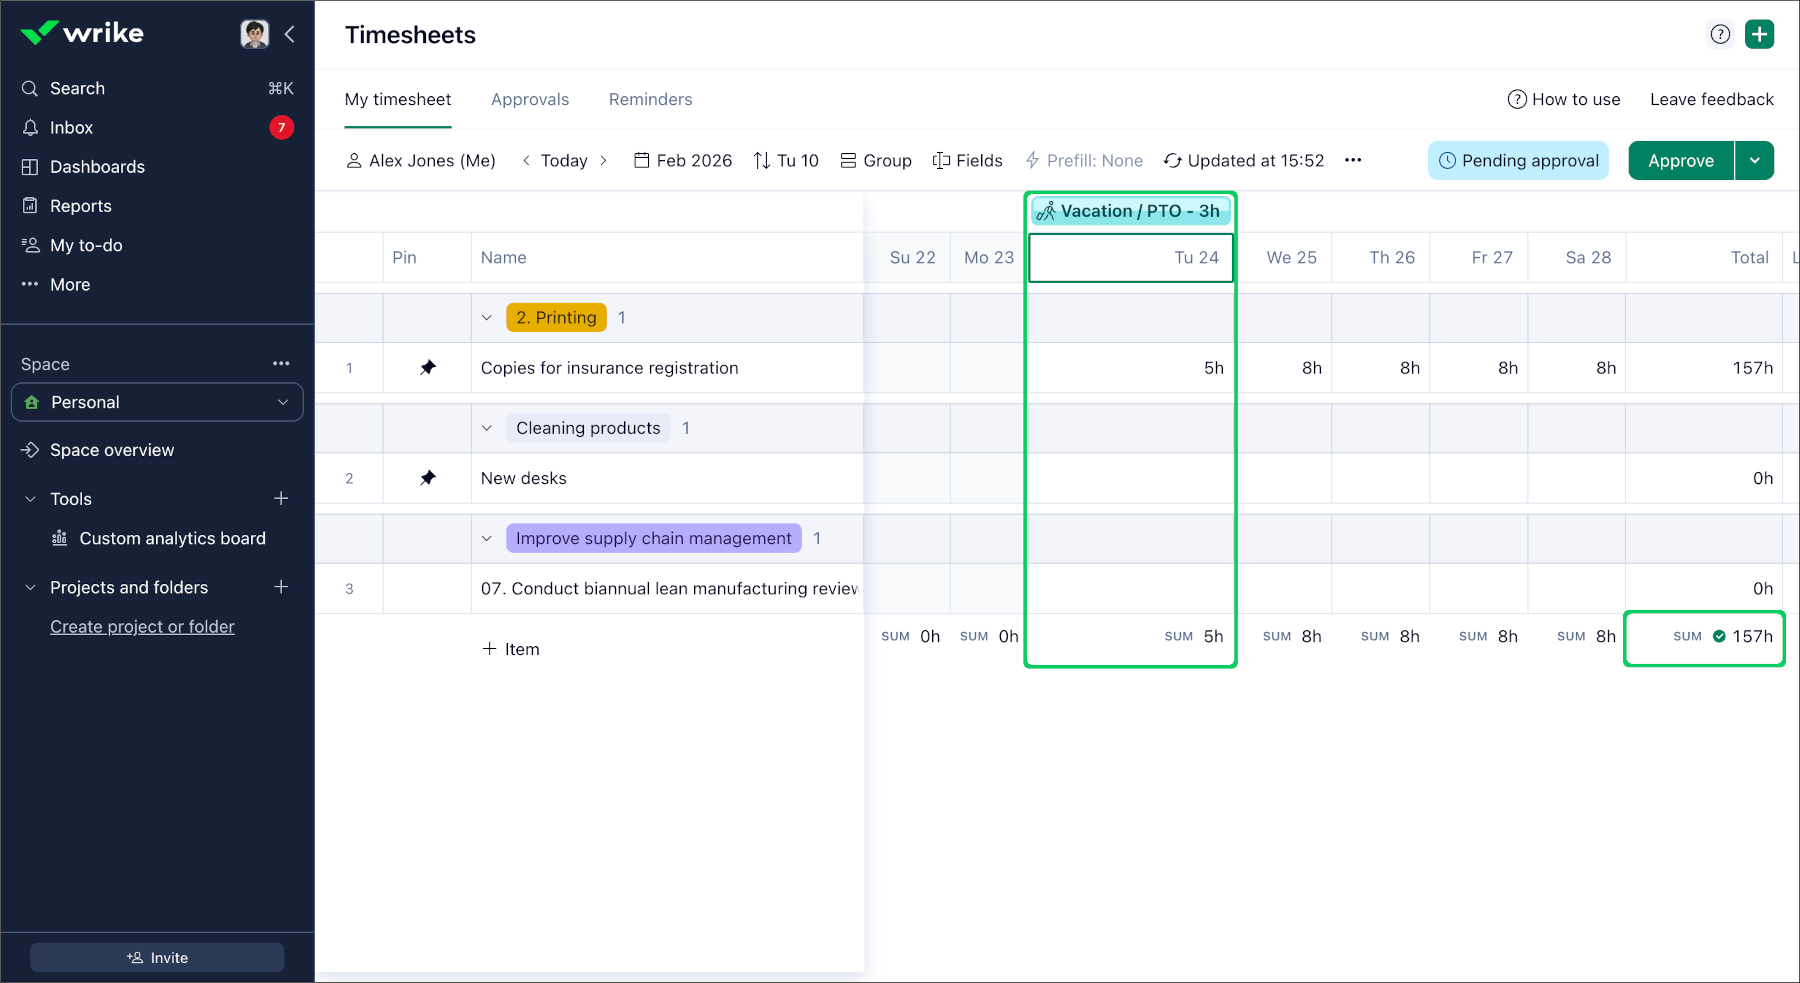
Task: Switch to the Approvals tab
Action: point(530,99)
